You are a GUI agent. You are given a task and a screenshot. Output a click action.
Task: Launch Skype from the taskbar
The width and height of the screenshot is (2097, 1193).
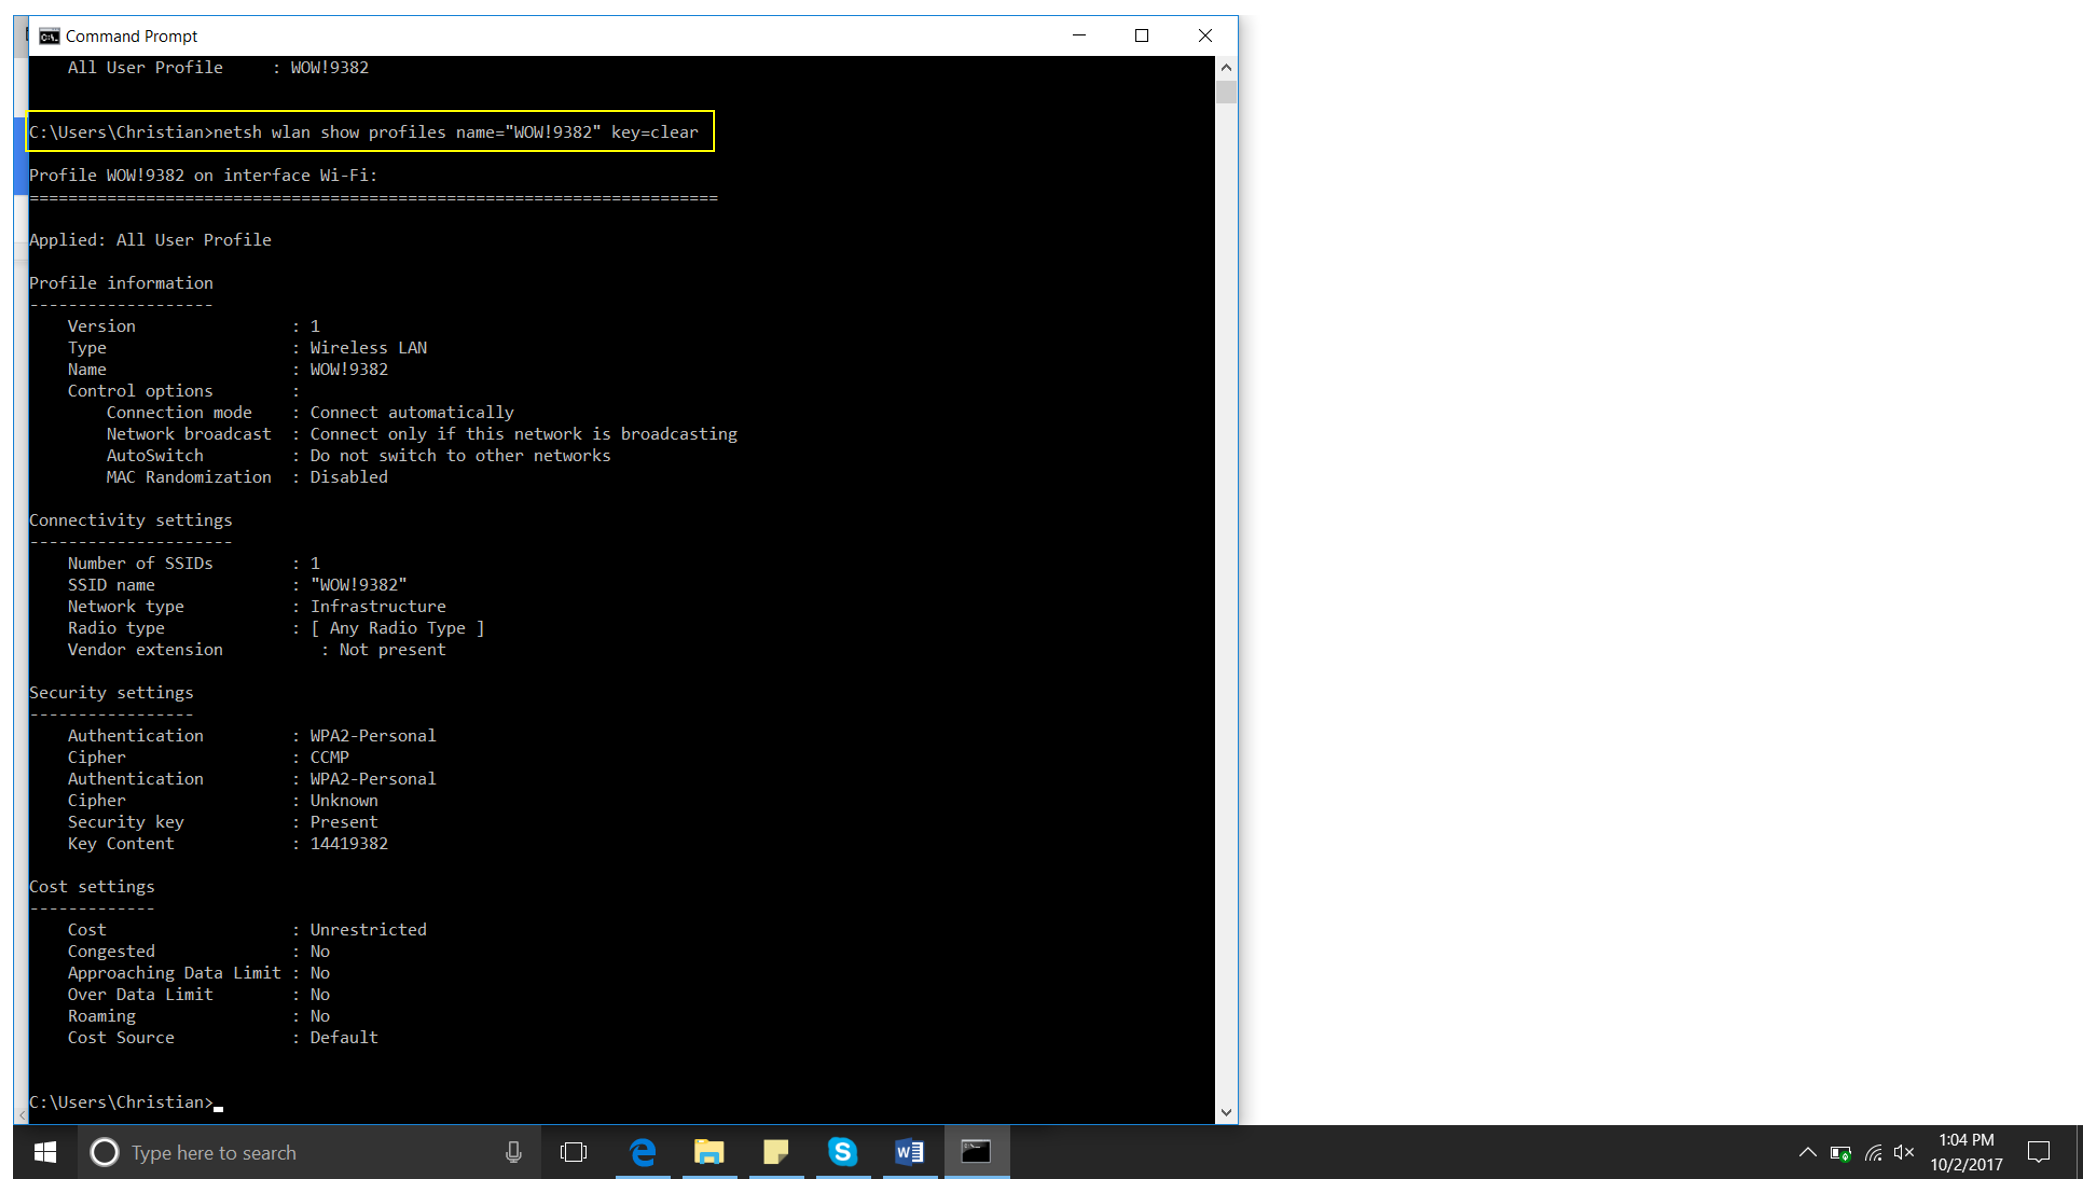point(844,1152)
